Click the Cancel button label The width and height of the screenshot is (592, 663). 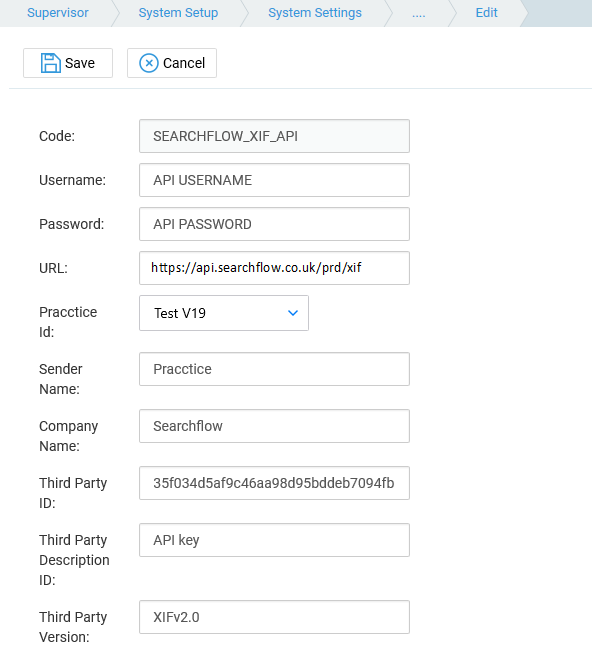pos(184,63)
